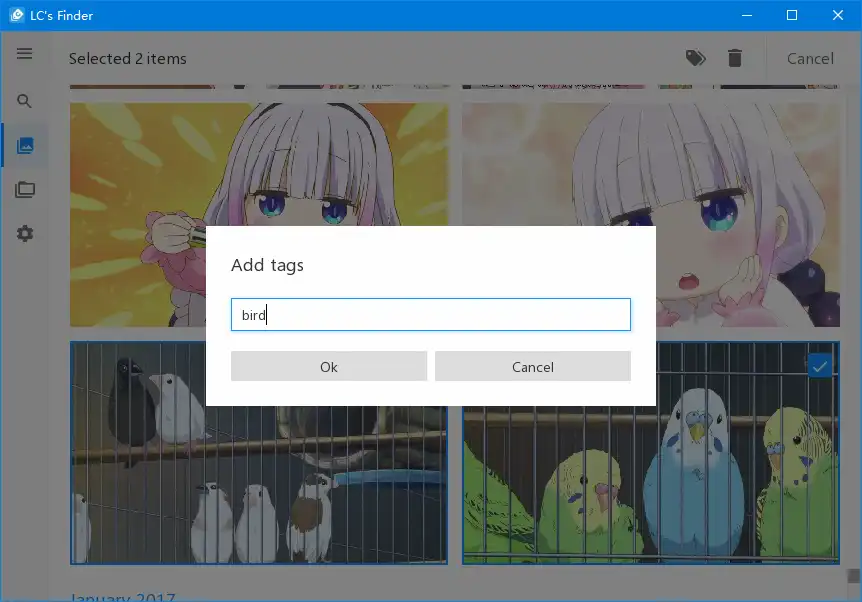
Task: Maximize the LC's Finder window
Action: tap(792, 15)
